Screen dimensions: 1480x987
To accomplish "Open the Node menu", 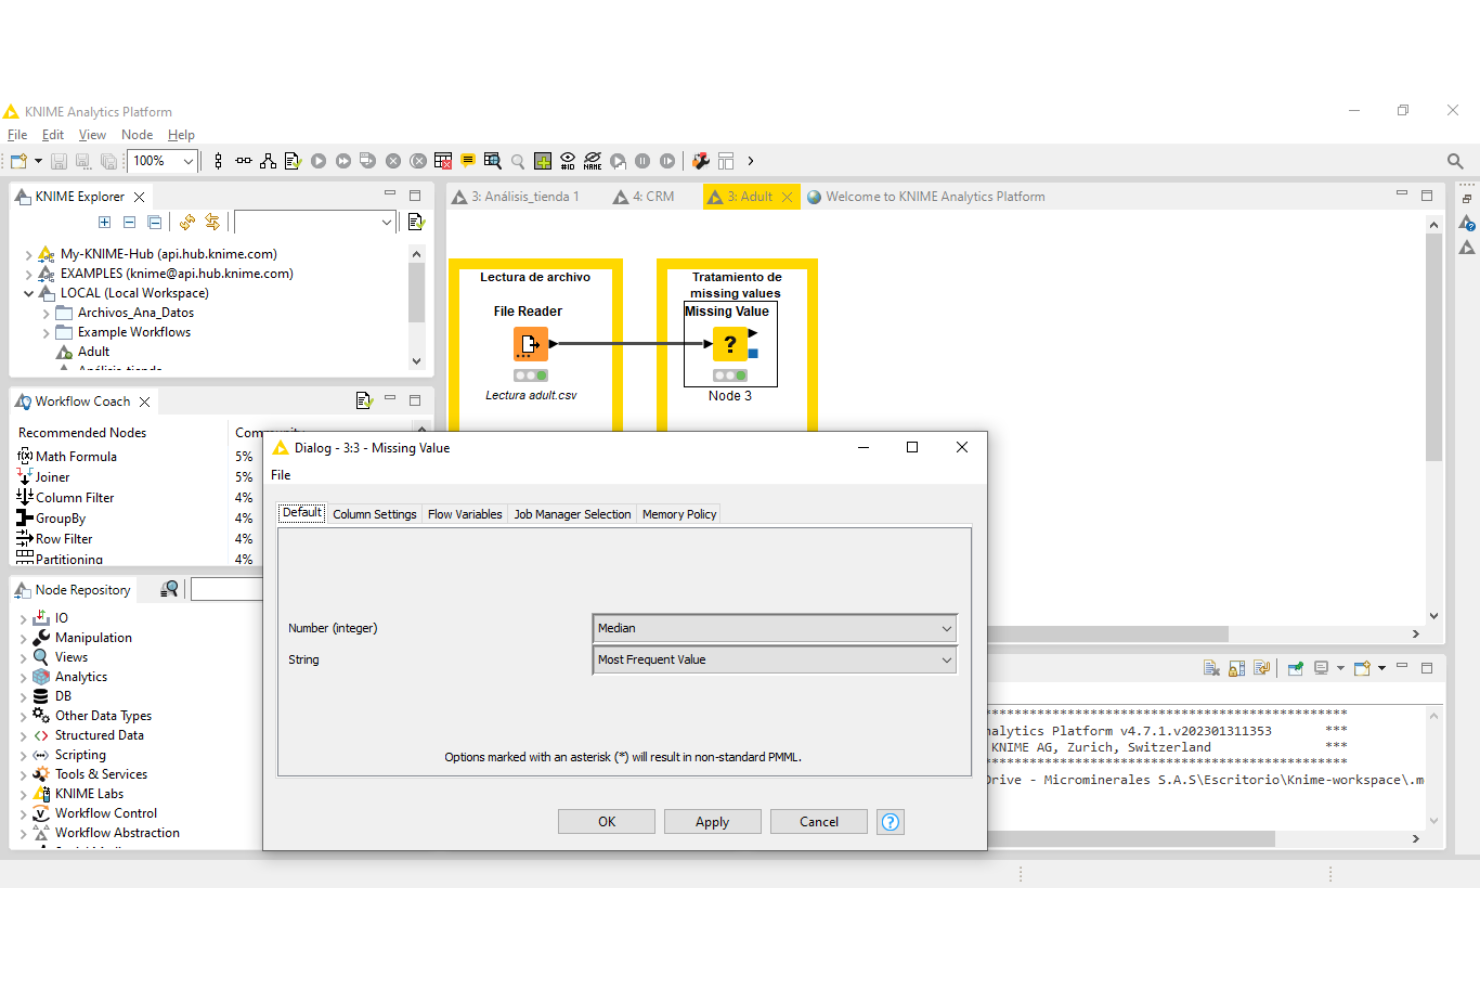I will pos(137,135).
